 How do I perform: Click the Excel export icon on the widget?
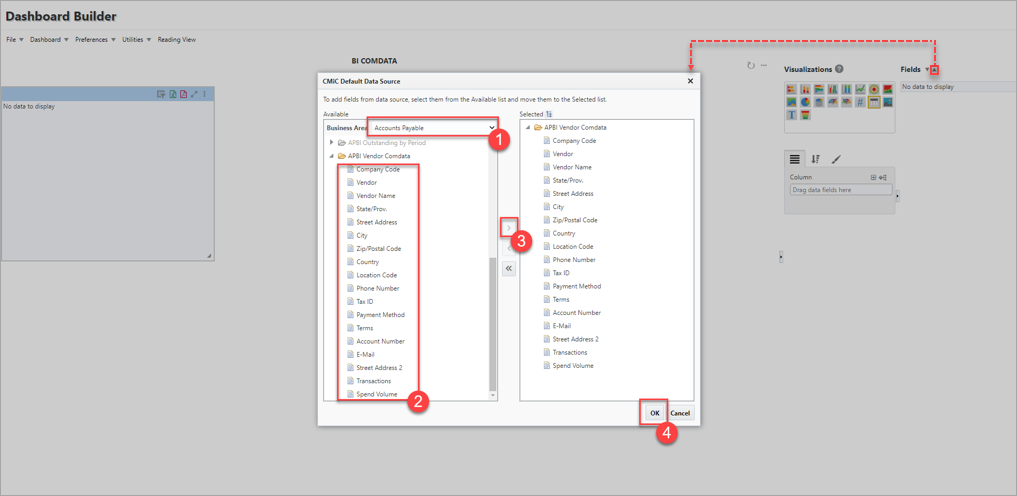pyautogui.click(x=173, y=95)
